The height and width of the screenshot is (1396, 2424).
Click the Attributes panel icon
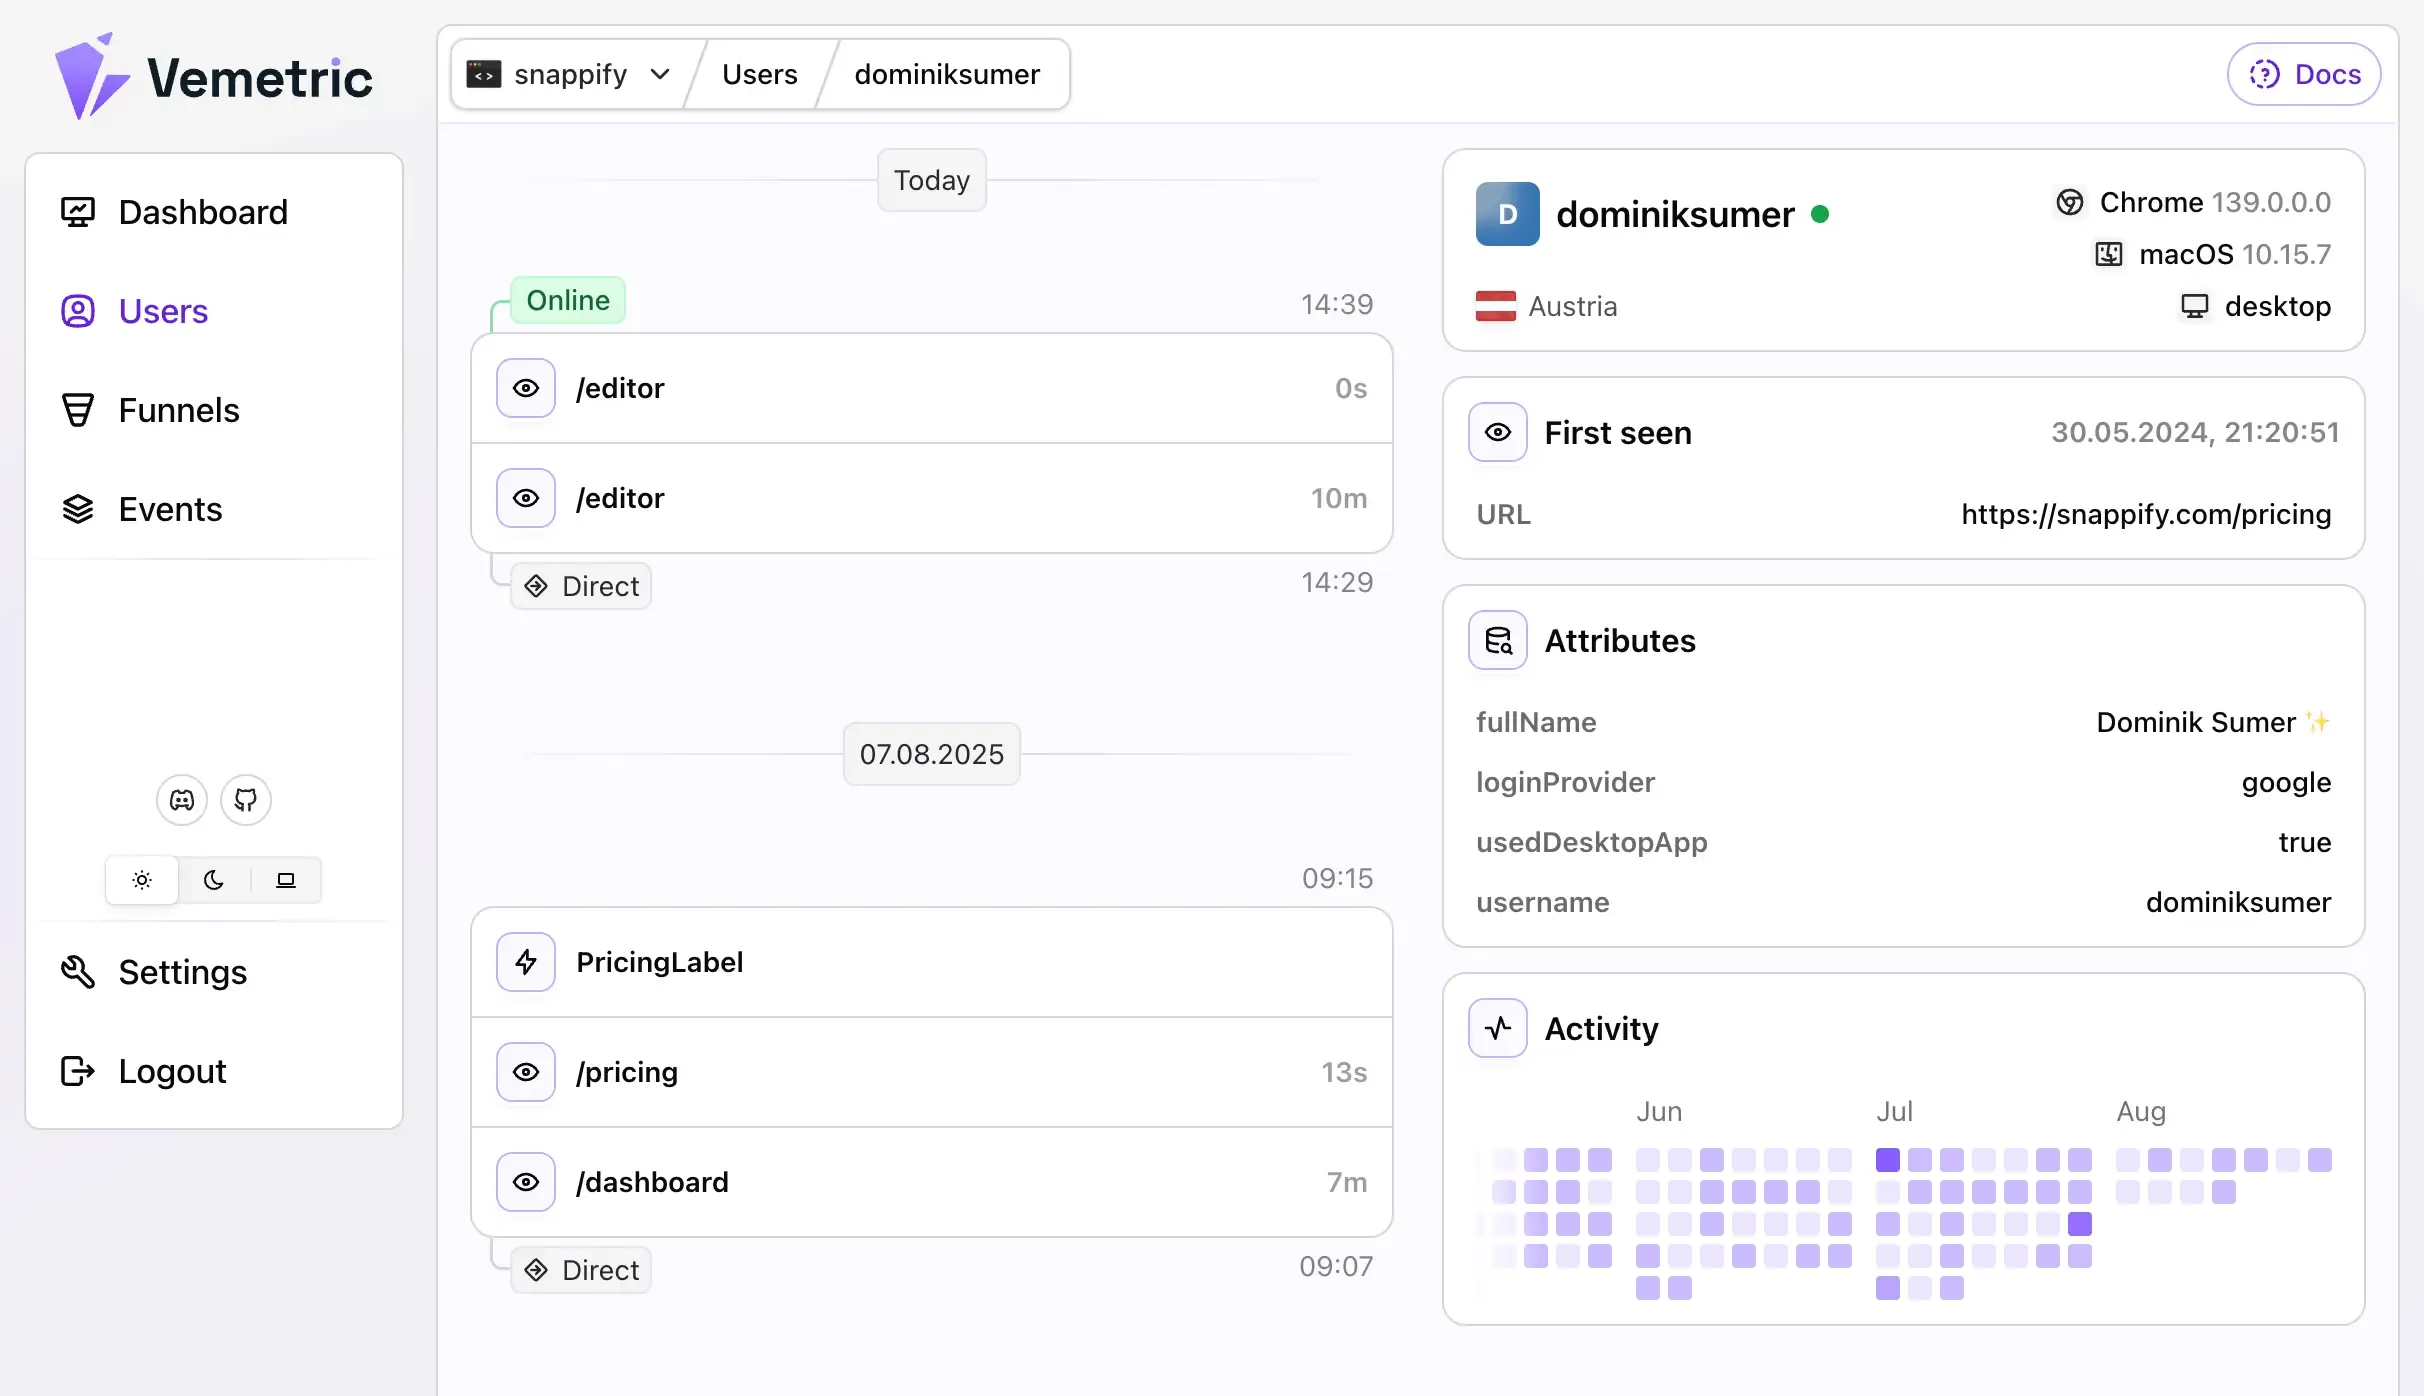1497,640
